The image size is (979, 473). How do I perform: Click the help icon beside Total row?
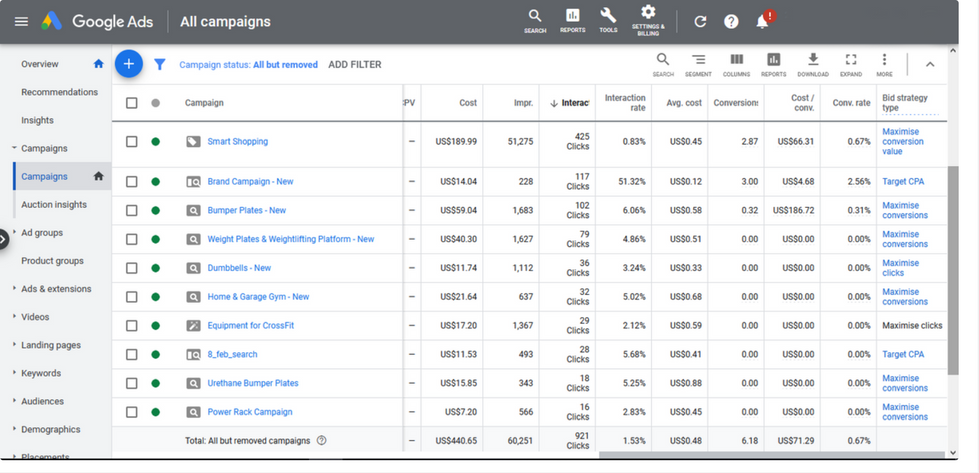(x=322, y=441)
